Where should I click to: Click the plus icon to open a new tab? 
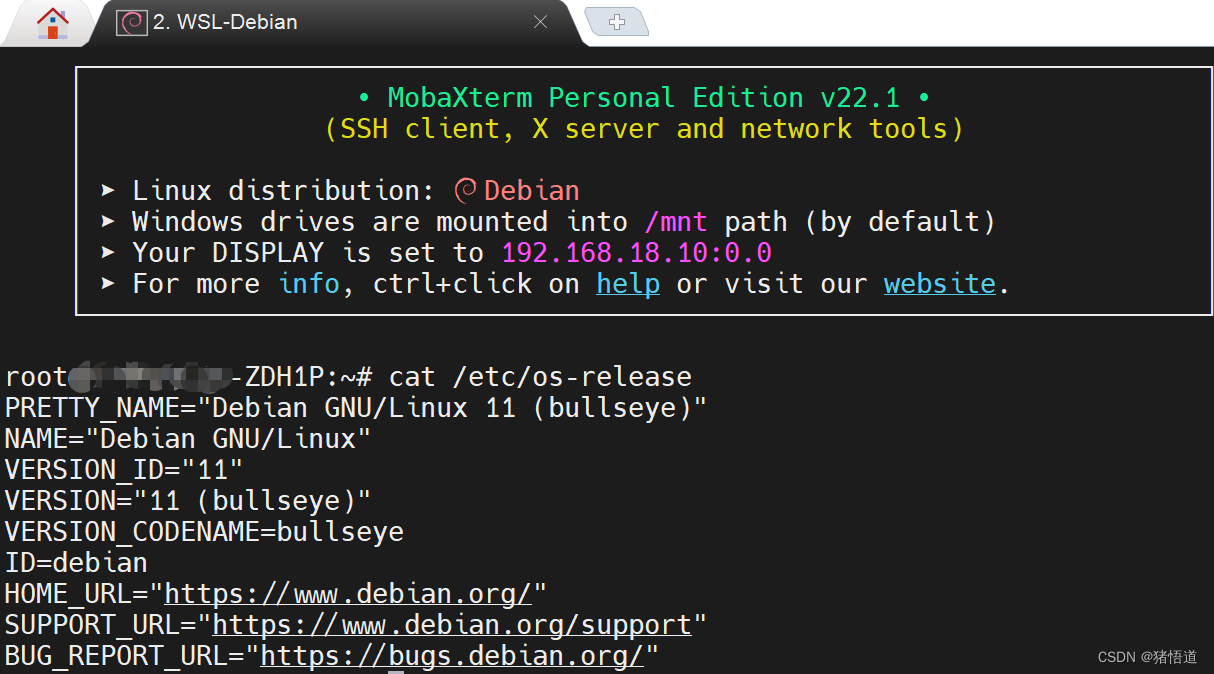617,20
